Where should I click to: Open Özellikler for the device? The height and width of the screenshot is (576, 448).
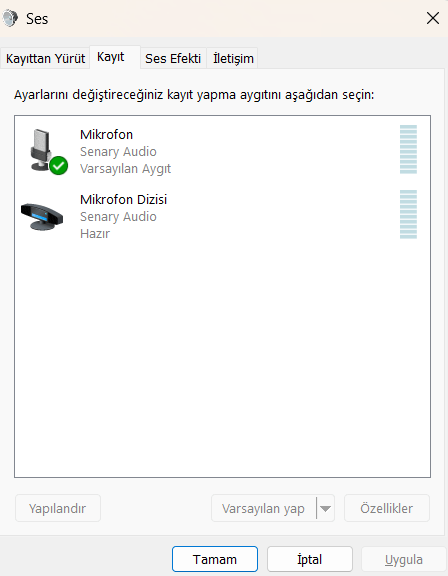pyautogui.click(x=387, y=508)
